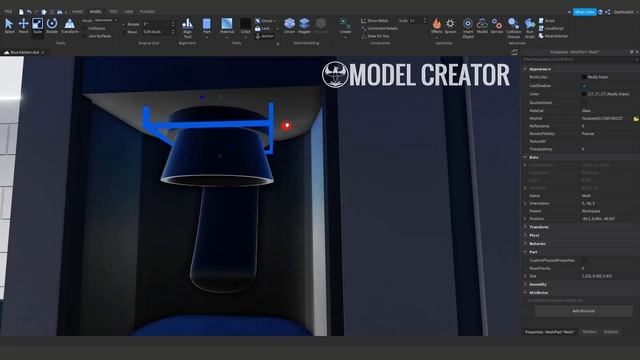The height and width of the screenshot is (360, 640).
Task: Click the new file icon in the quick toolbar
Action: click(x=21, y=12)
